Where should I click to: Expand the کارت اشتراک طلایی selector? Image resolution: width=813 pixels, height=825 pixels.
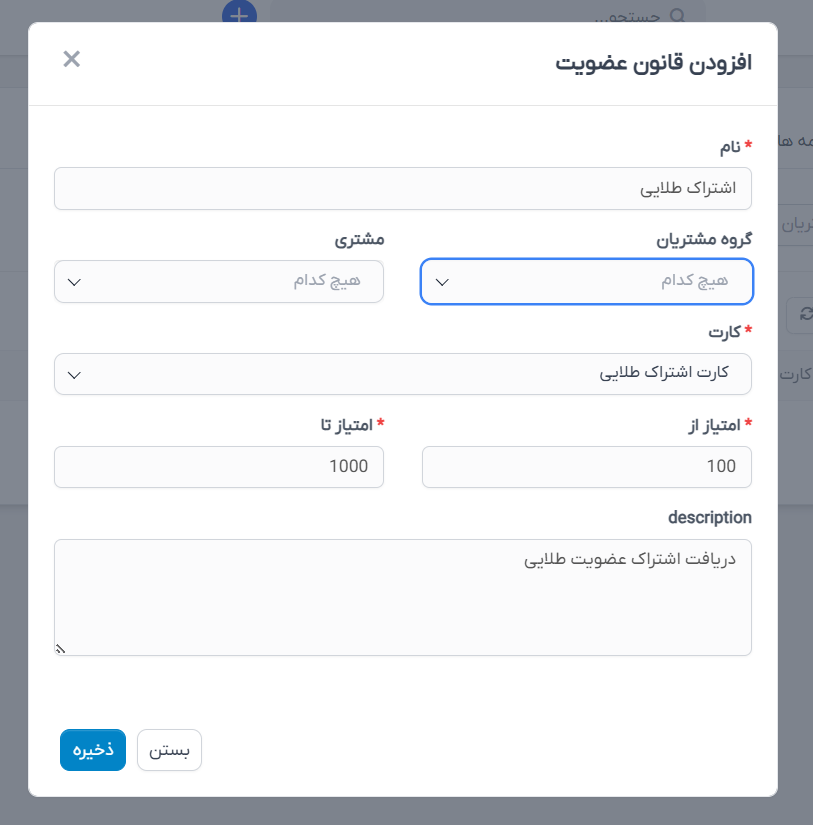[x=403, y=374]
